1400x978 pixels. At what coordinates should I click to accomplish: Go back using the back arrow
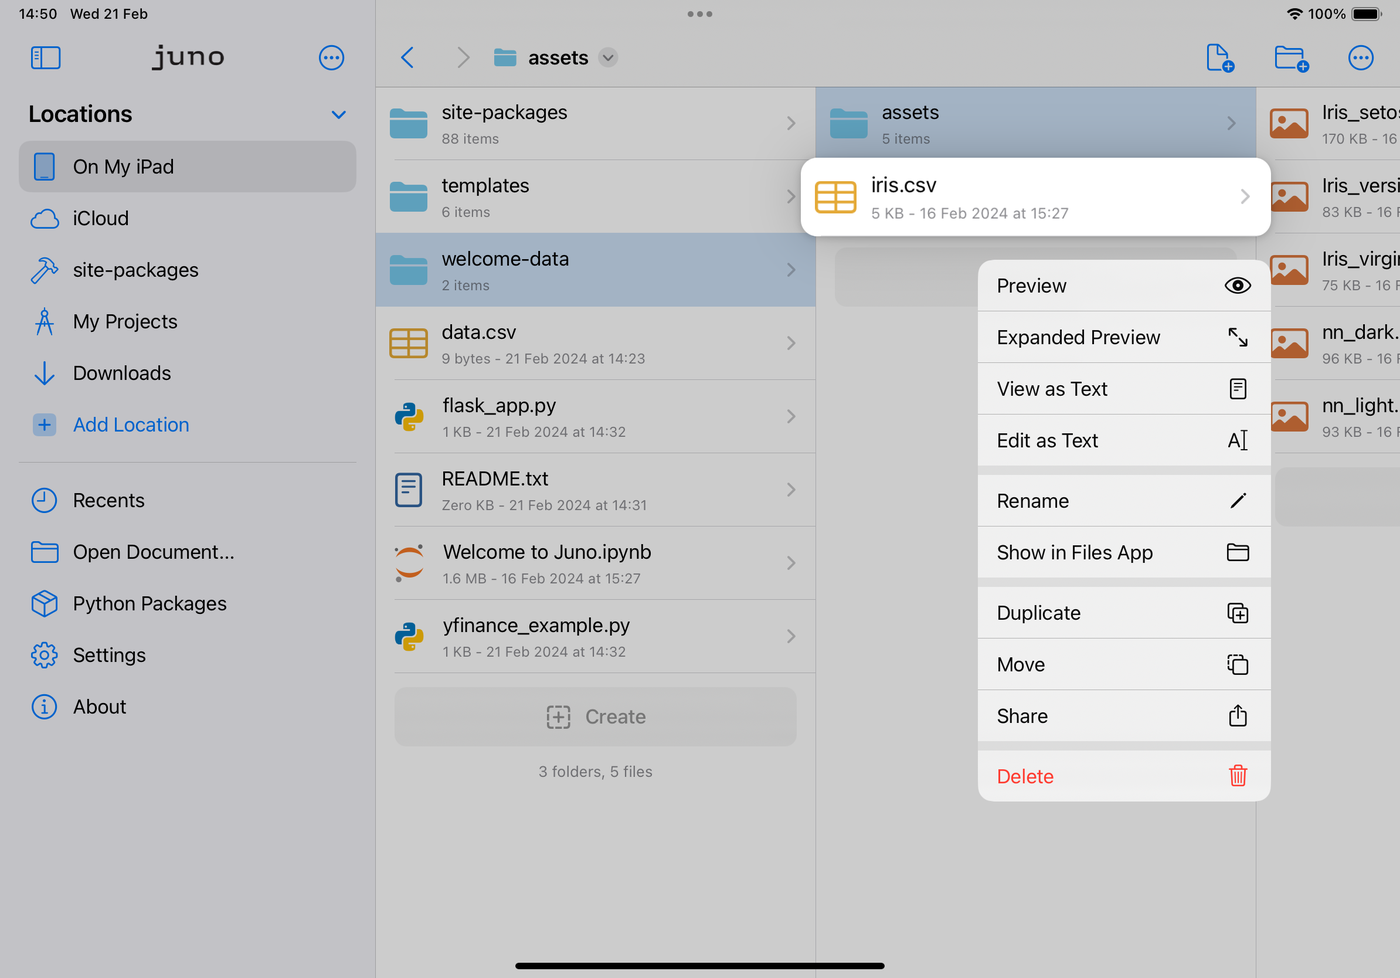pyautogui.click(x=408, y=58)
